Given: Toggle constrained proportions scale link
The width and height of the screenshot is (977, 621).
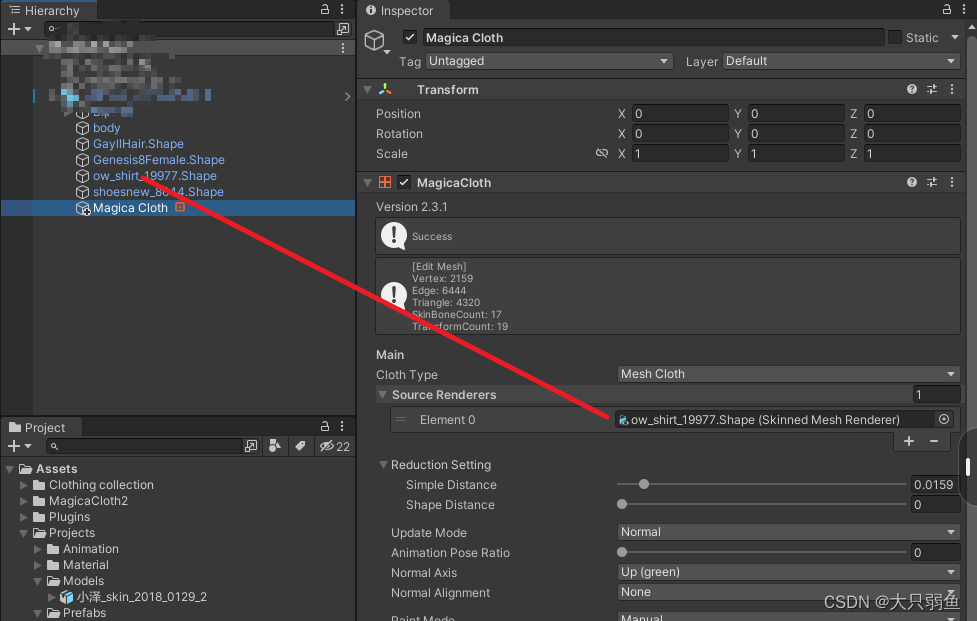Looking at the screenshot, I should (x=601, y=153).
